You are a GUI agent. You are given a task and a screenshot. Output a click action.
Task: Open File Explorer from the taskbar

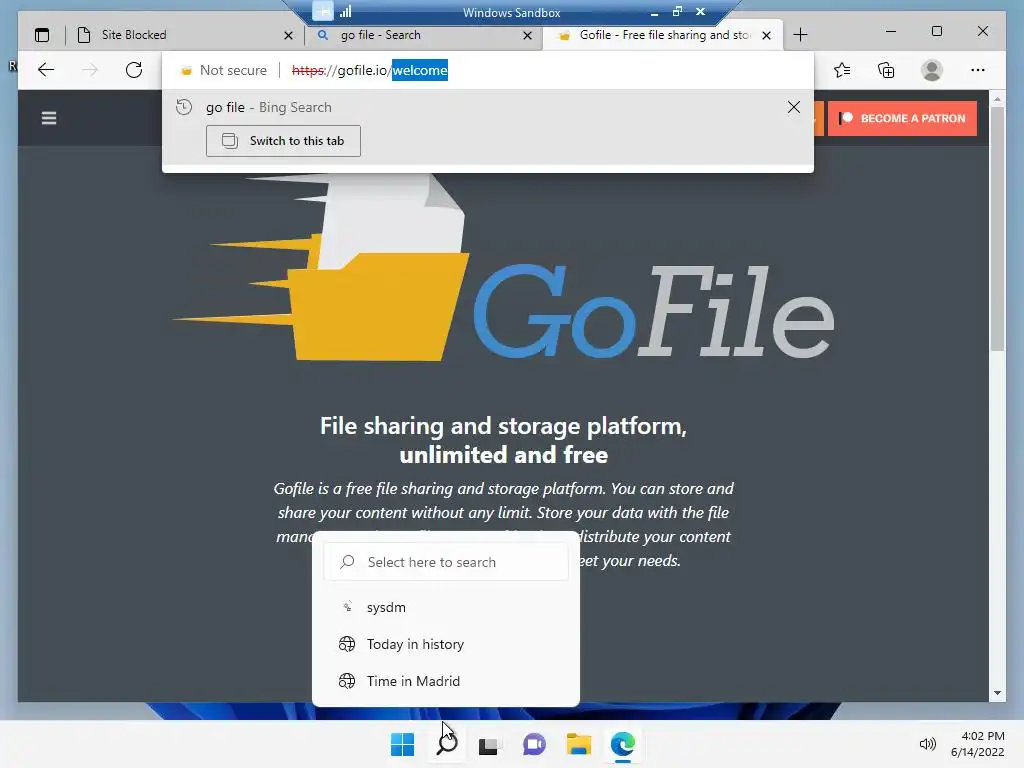point(579,744)
